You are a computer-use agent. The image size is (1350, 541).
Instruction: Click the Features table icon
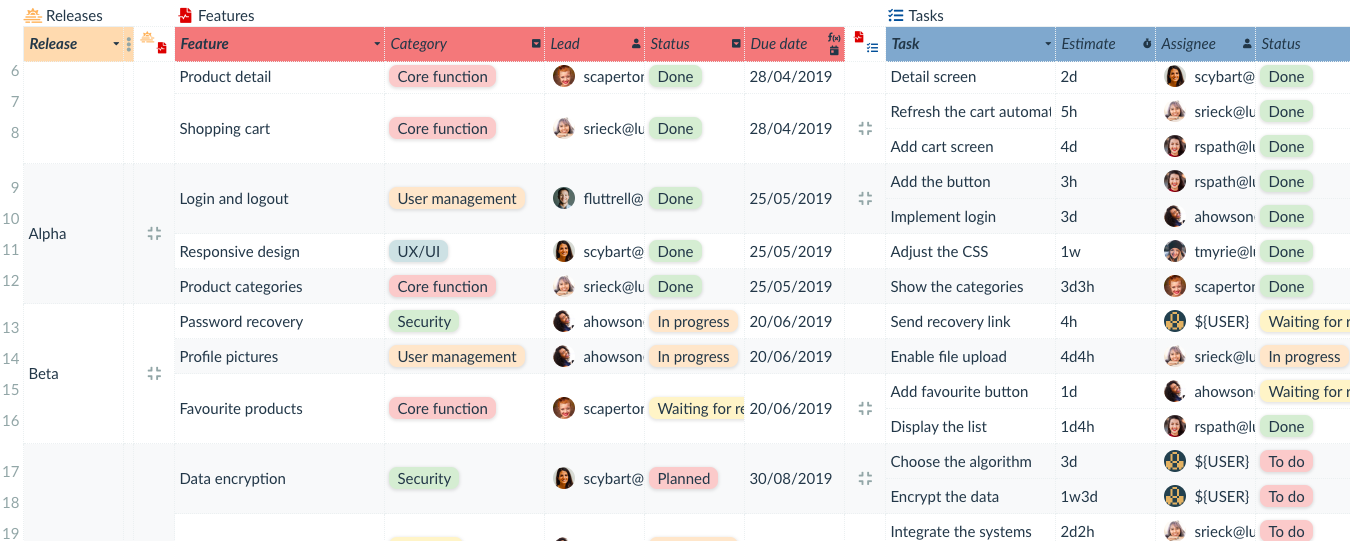[x=185, y=15]
